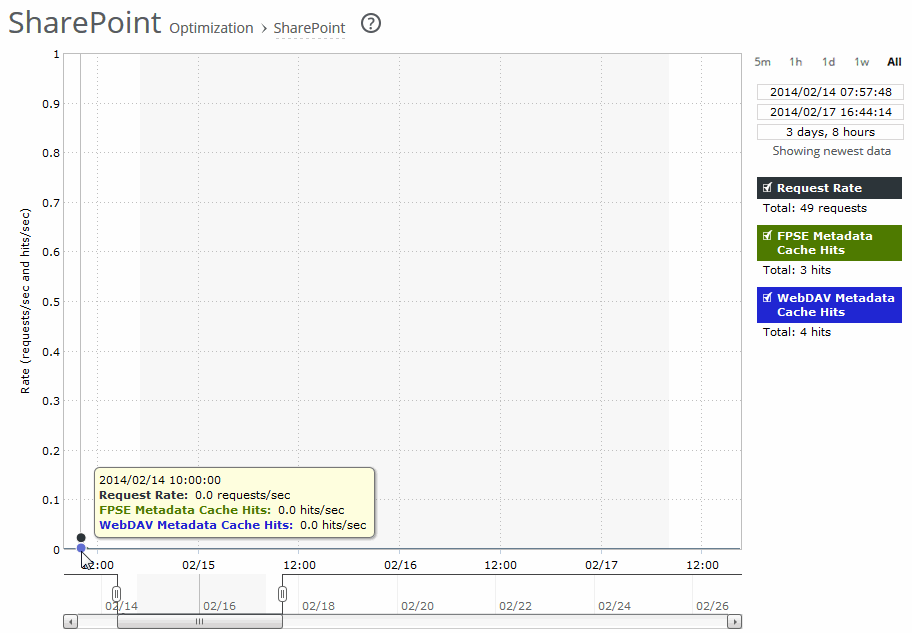Select the 1w time range
Viewport: 912px width, 633px height.
coord(861,62)
